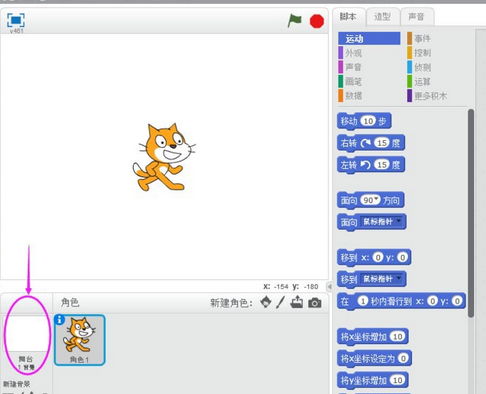Image resolution: width=486 pixels, height=394 pixels.
Task: Click the steps value in 移动 10 步
Action: pos(368,121)
